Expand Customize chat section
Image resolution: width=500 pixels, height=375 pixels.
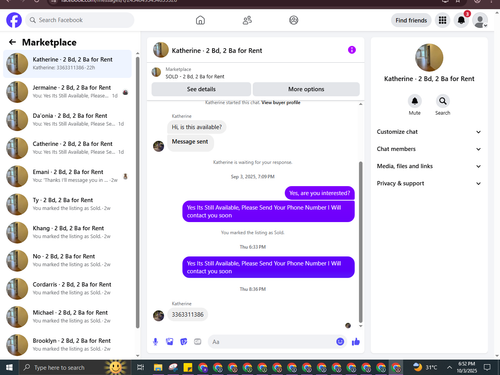tap(429, 132)
